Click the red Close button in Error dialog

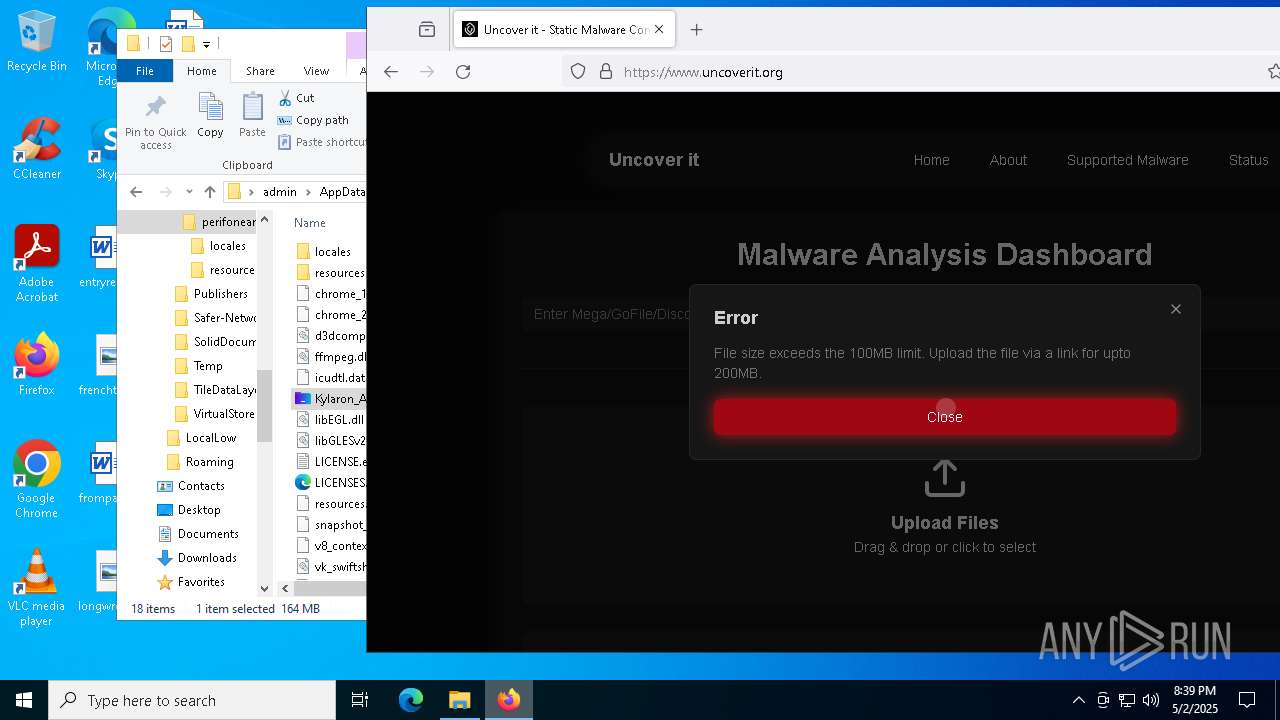tap(945, 417)
